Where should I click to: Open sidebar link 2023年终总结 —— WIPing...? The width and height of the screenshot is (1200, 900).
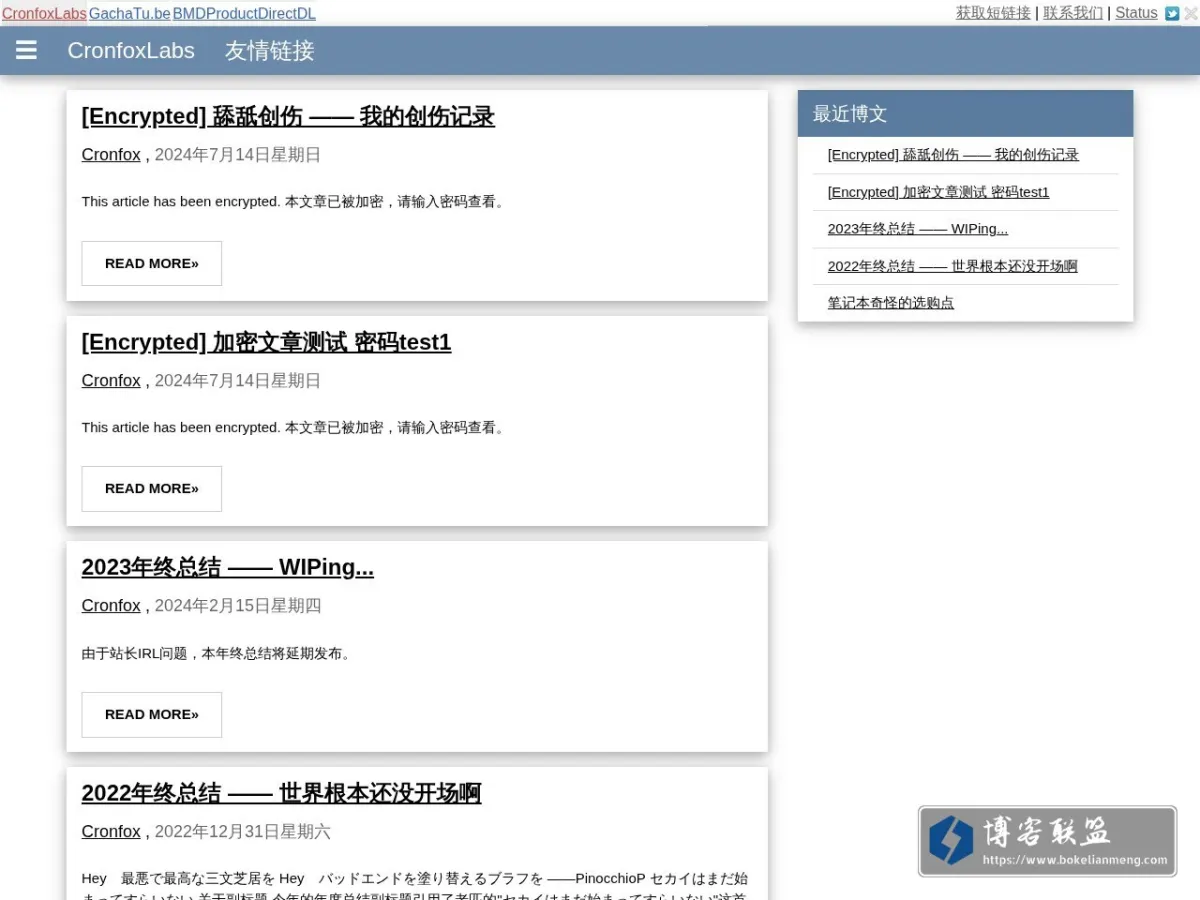pyautogui.click(x=918, y=229)
